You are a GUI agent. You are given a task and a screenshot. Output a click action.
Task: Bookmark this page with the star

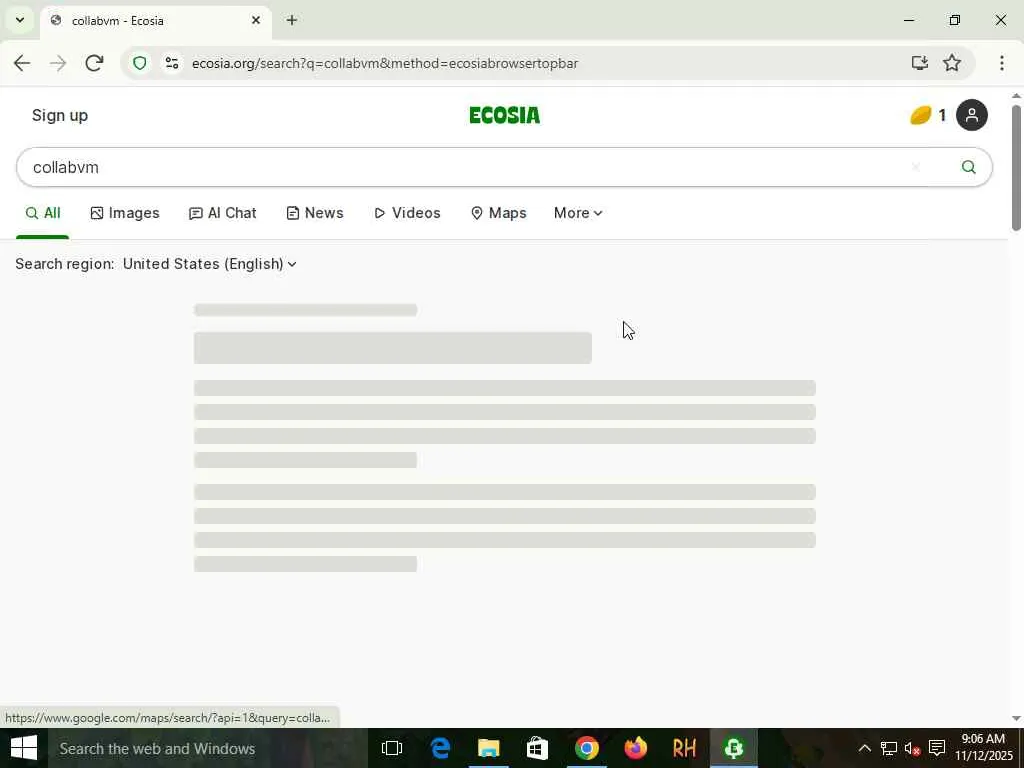pyautogui.click(x=952, y=63)
